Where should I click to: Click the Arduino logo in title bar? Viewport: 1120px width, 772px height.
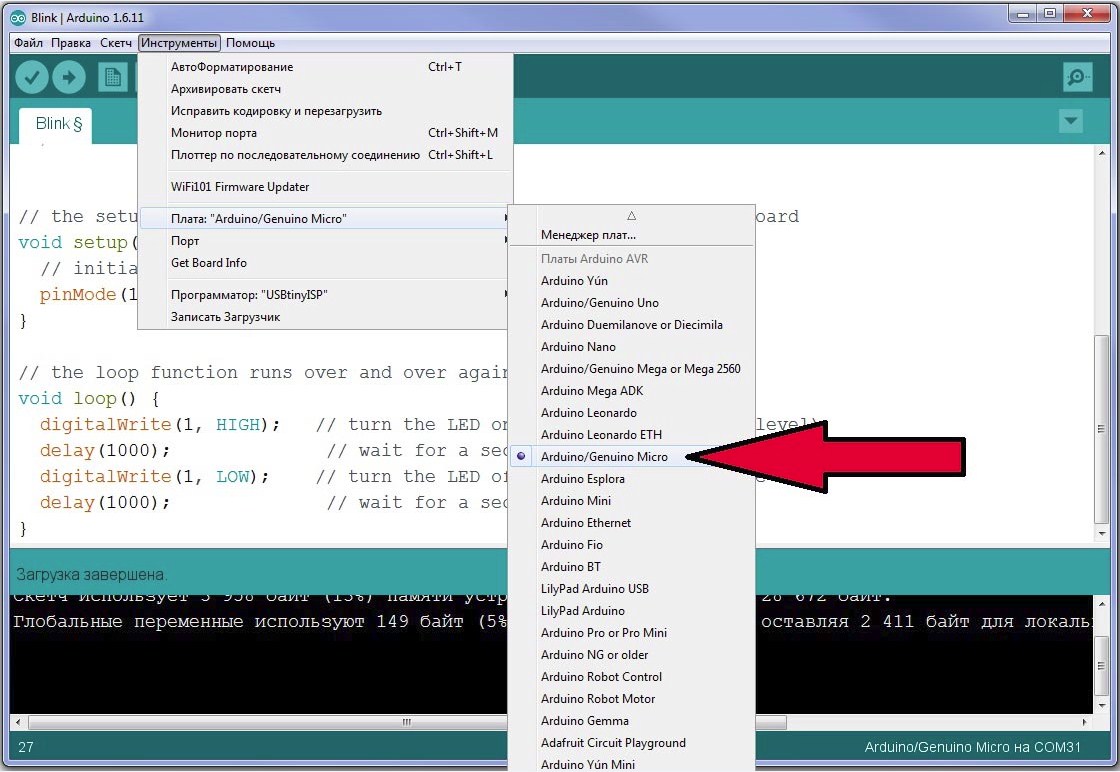coord(17,14)
